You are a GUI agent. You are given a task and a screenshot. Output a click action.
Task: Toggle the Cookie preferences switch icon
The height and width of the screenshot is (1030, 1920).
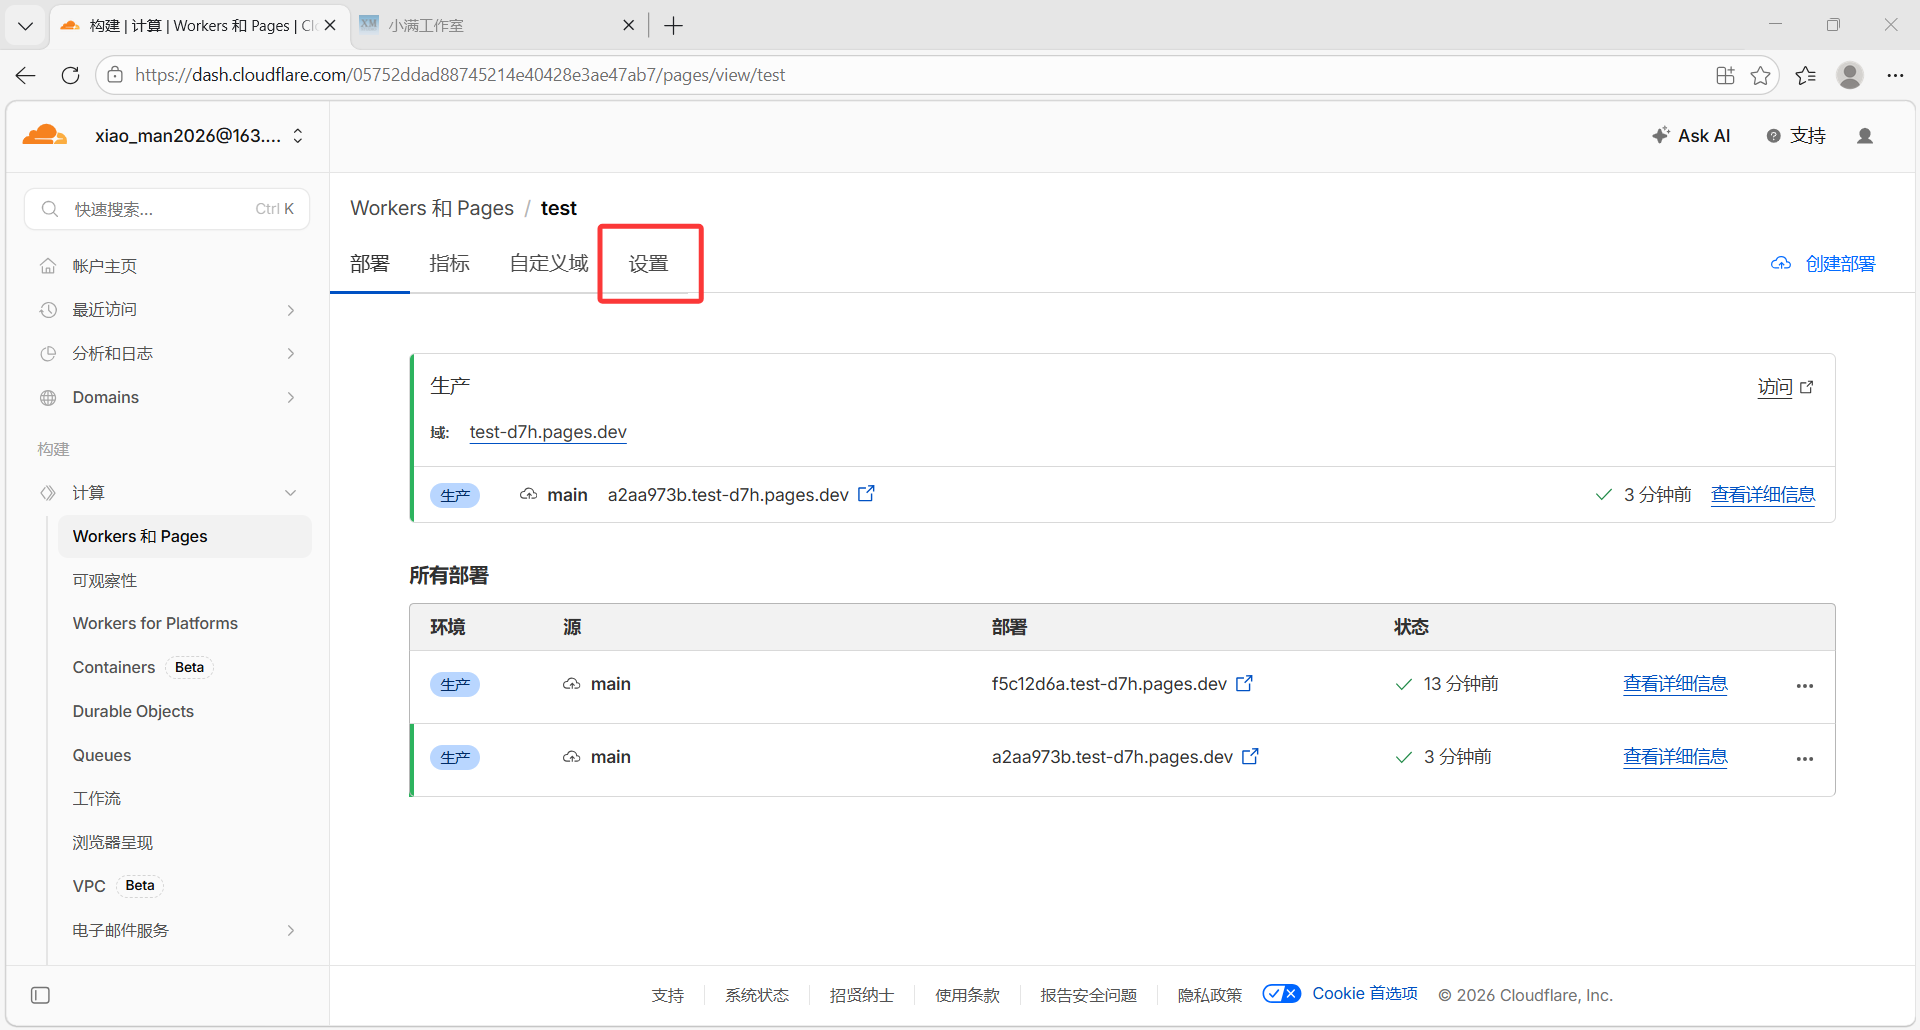[x=1281, y=994]
